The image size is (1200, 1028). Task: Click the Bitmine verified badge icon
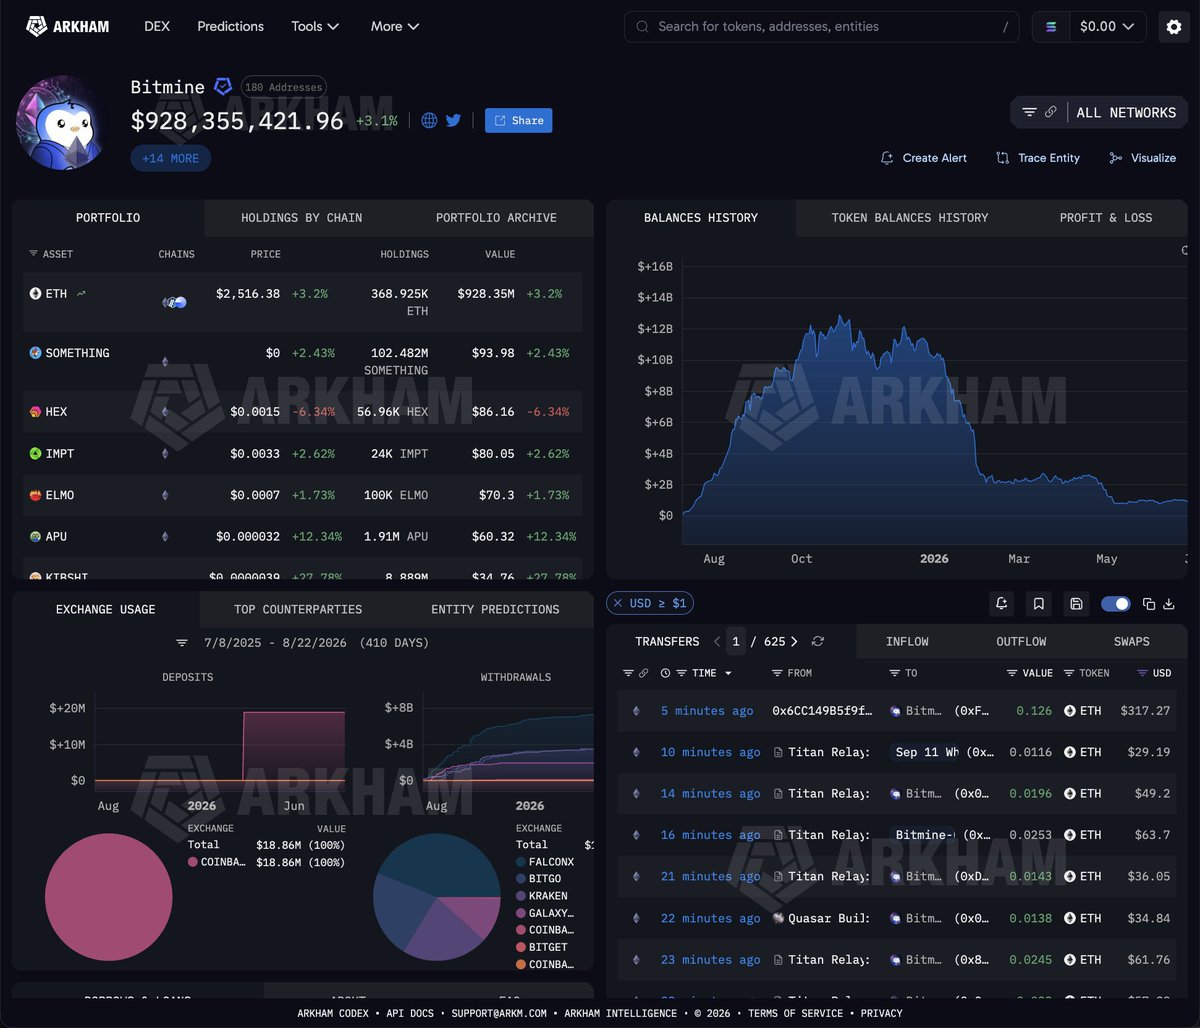click(x=223, y=87)
